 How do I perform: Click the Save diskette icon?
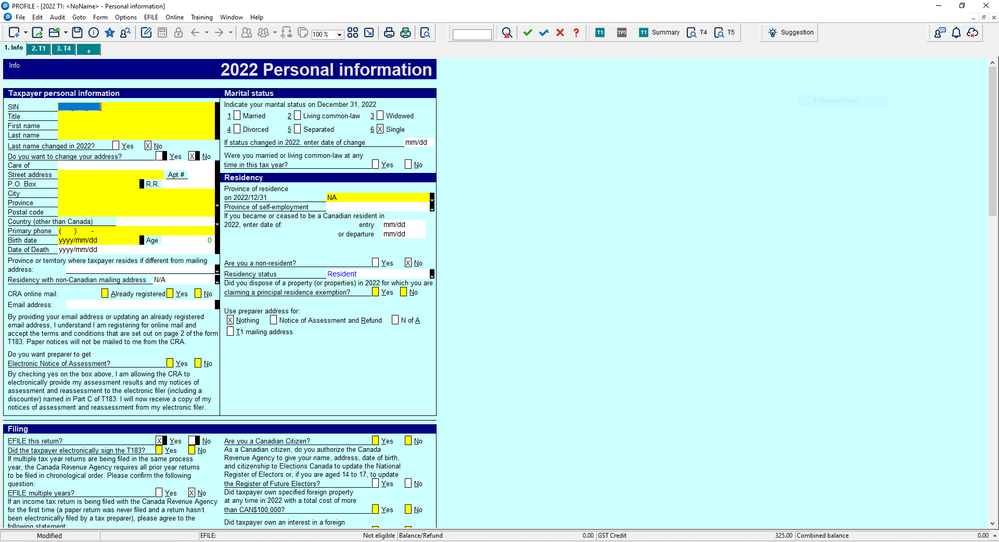(x=77, y=32)
